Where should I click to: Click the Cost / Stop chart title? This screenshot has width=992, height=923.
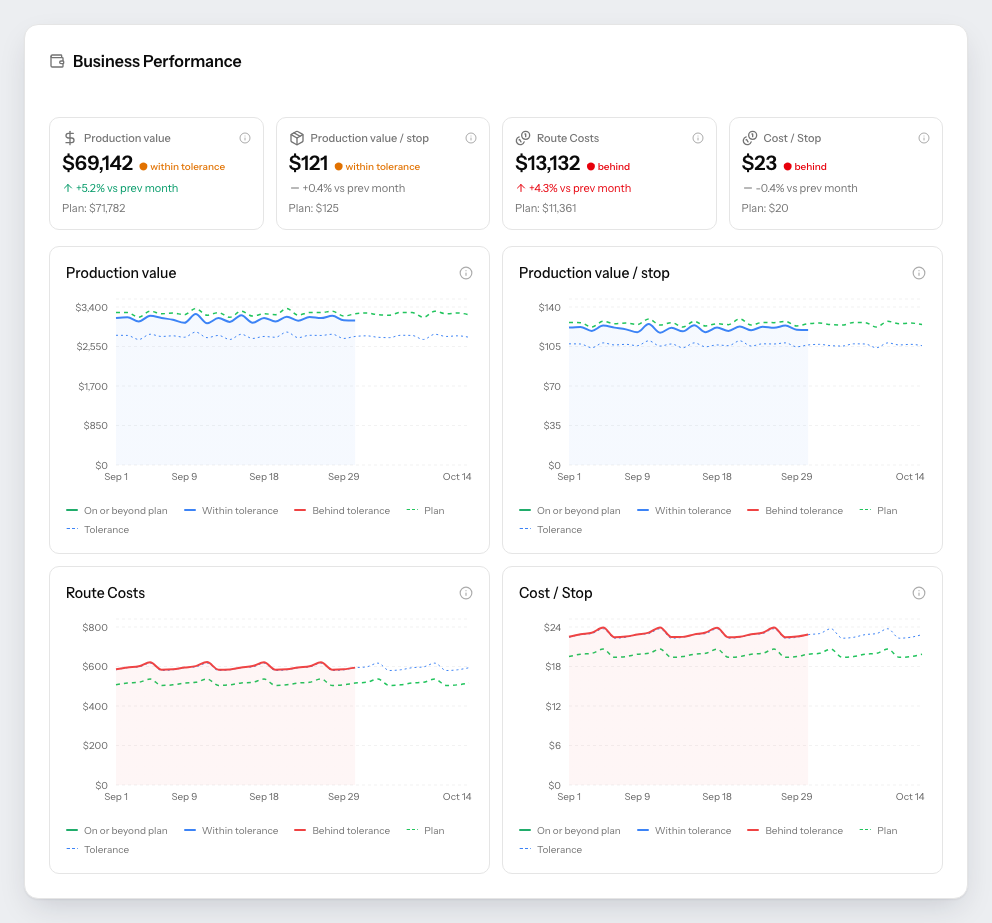coord(555,593)
